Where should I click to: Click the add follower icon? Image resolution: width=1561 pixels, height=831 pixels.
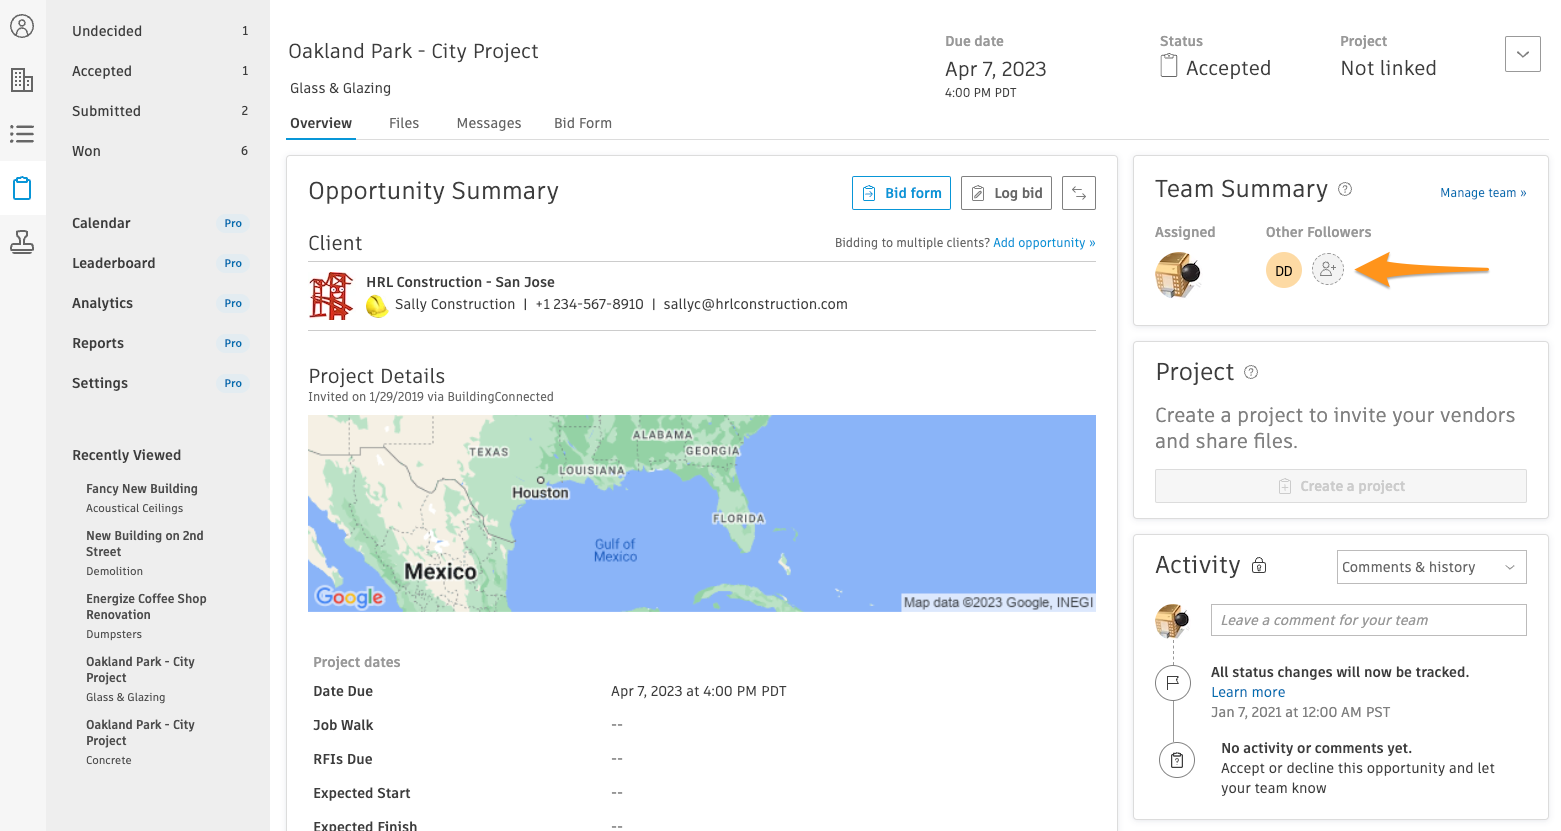click(x=1327, y=270)
